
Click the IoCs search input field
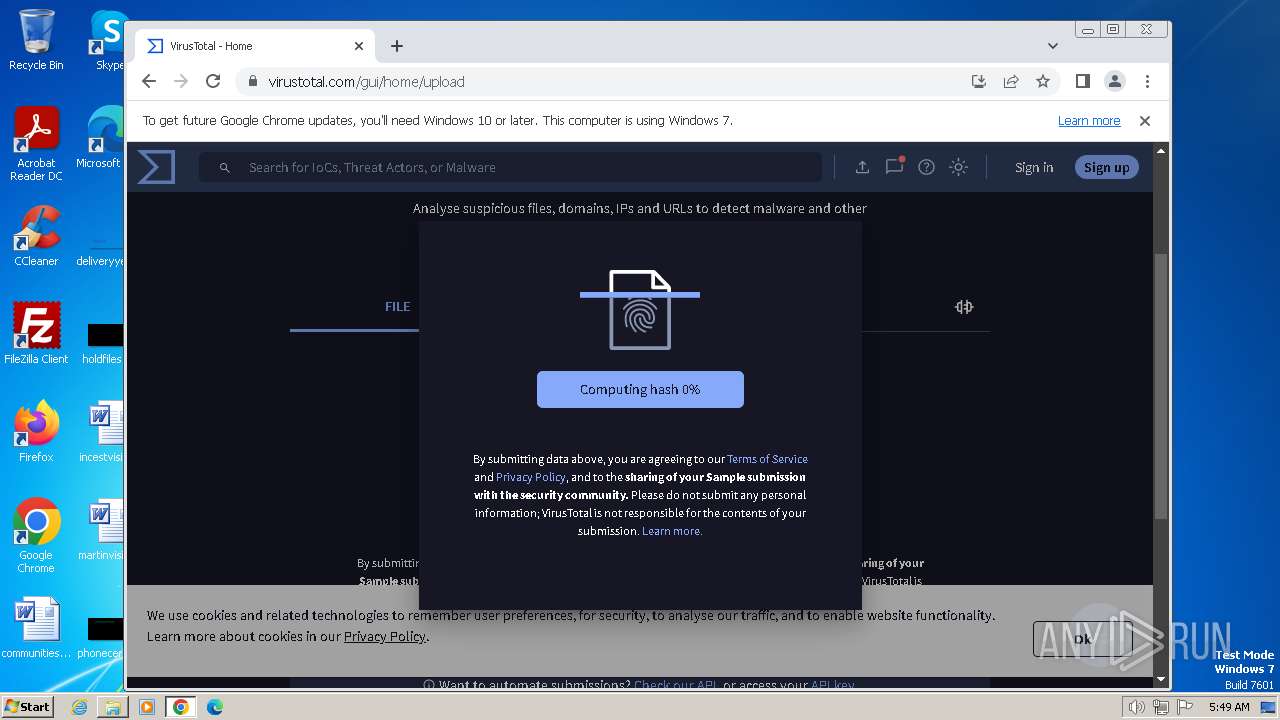(x=510, y=167)
